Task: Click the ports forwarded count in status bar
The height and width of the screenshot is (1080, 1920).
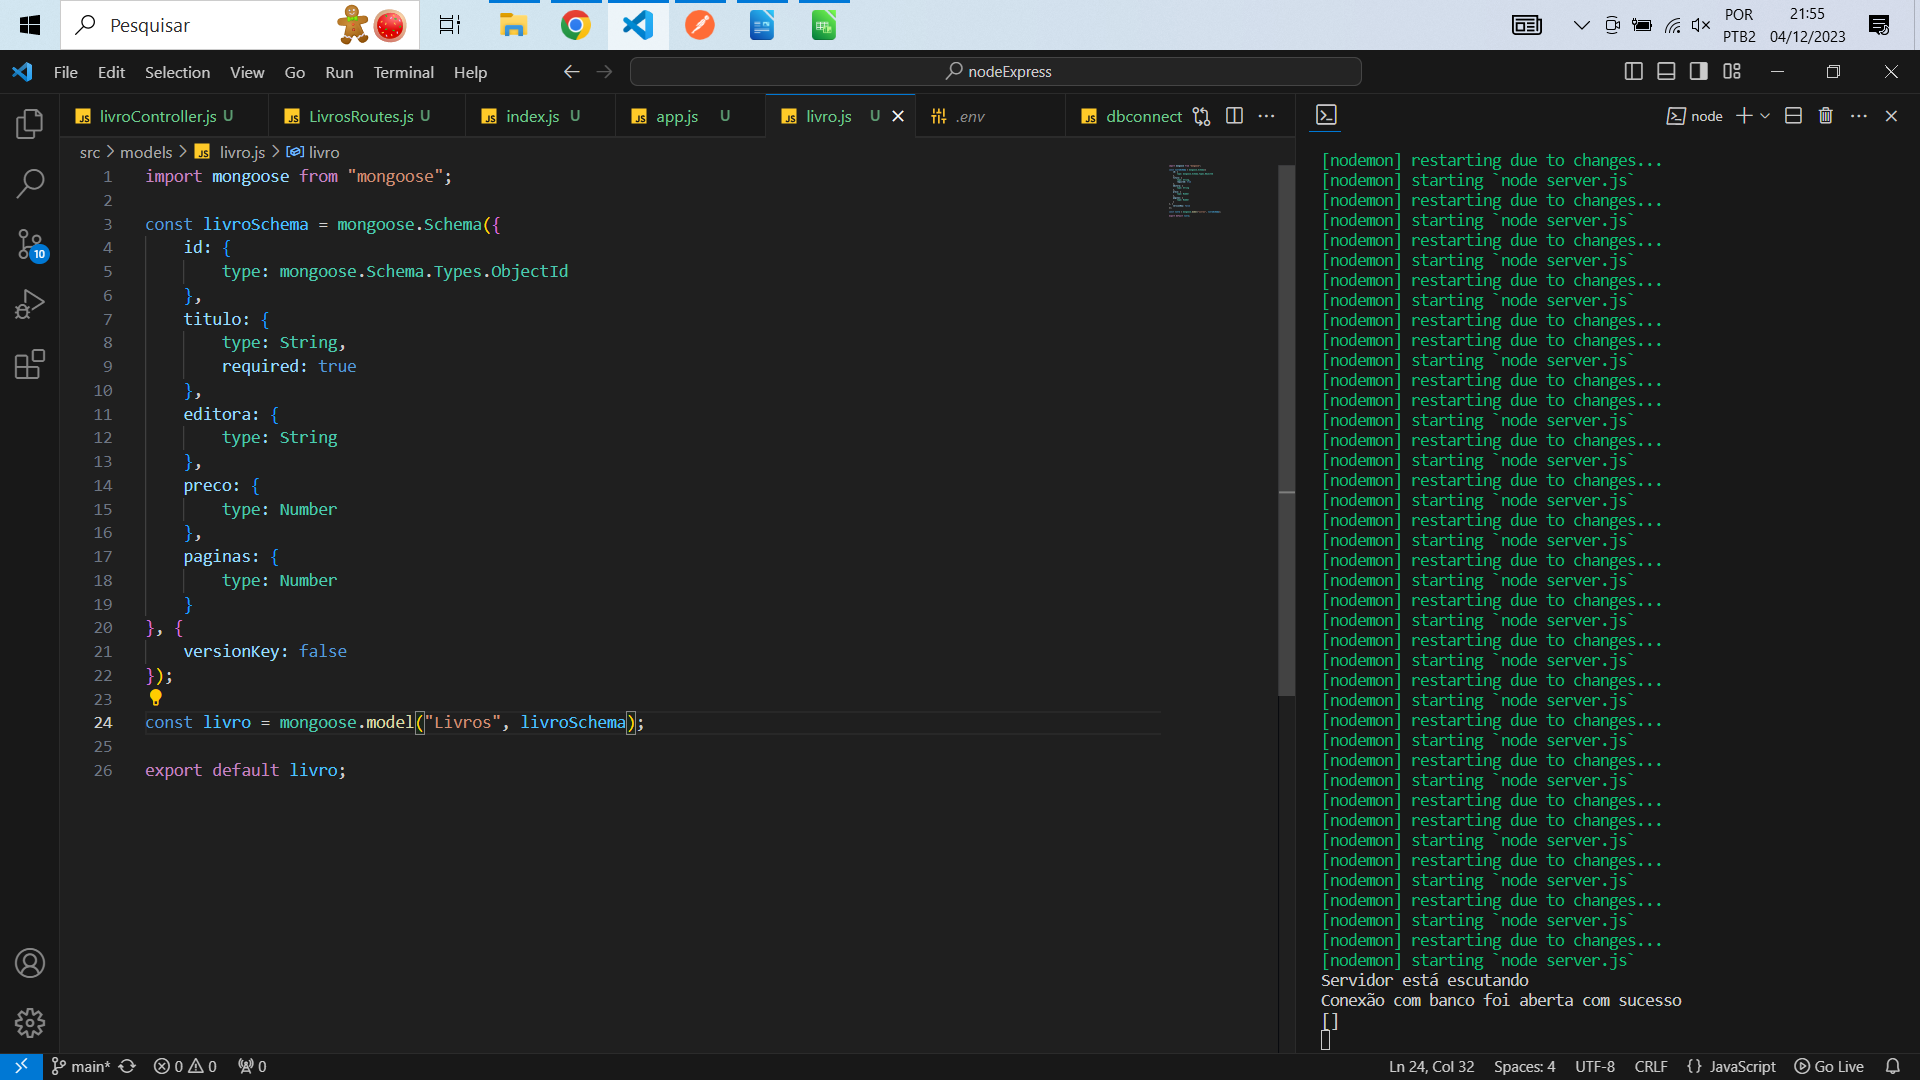Action: tap(252, 1066)
